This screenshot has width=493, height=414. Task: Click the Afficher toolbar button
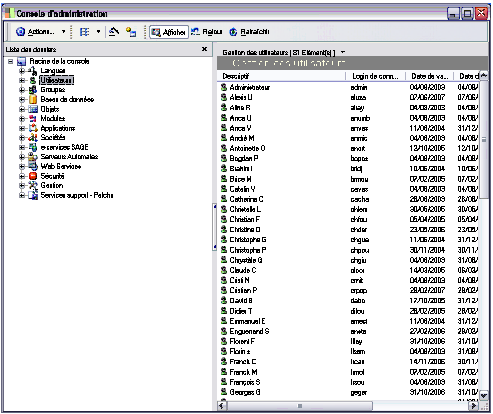click(x=169, y=32)
